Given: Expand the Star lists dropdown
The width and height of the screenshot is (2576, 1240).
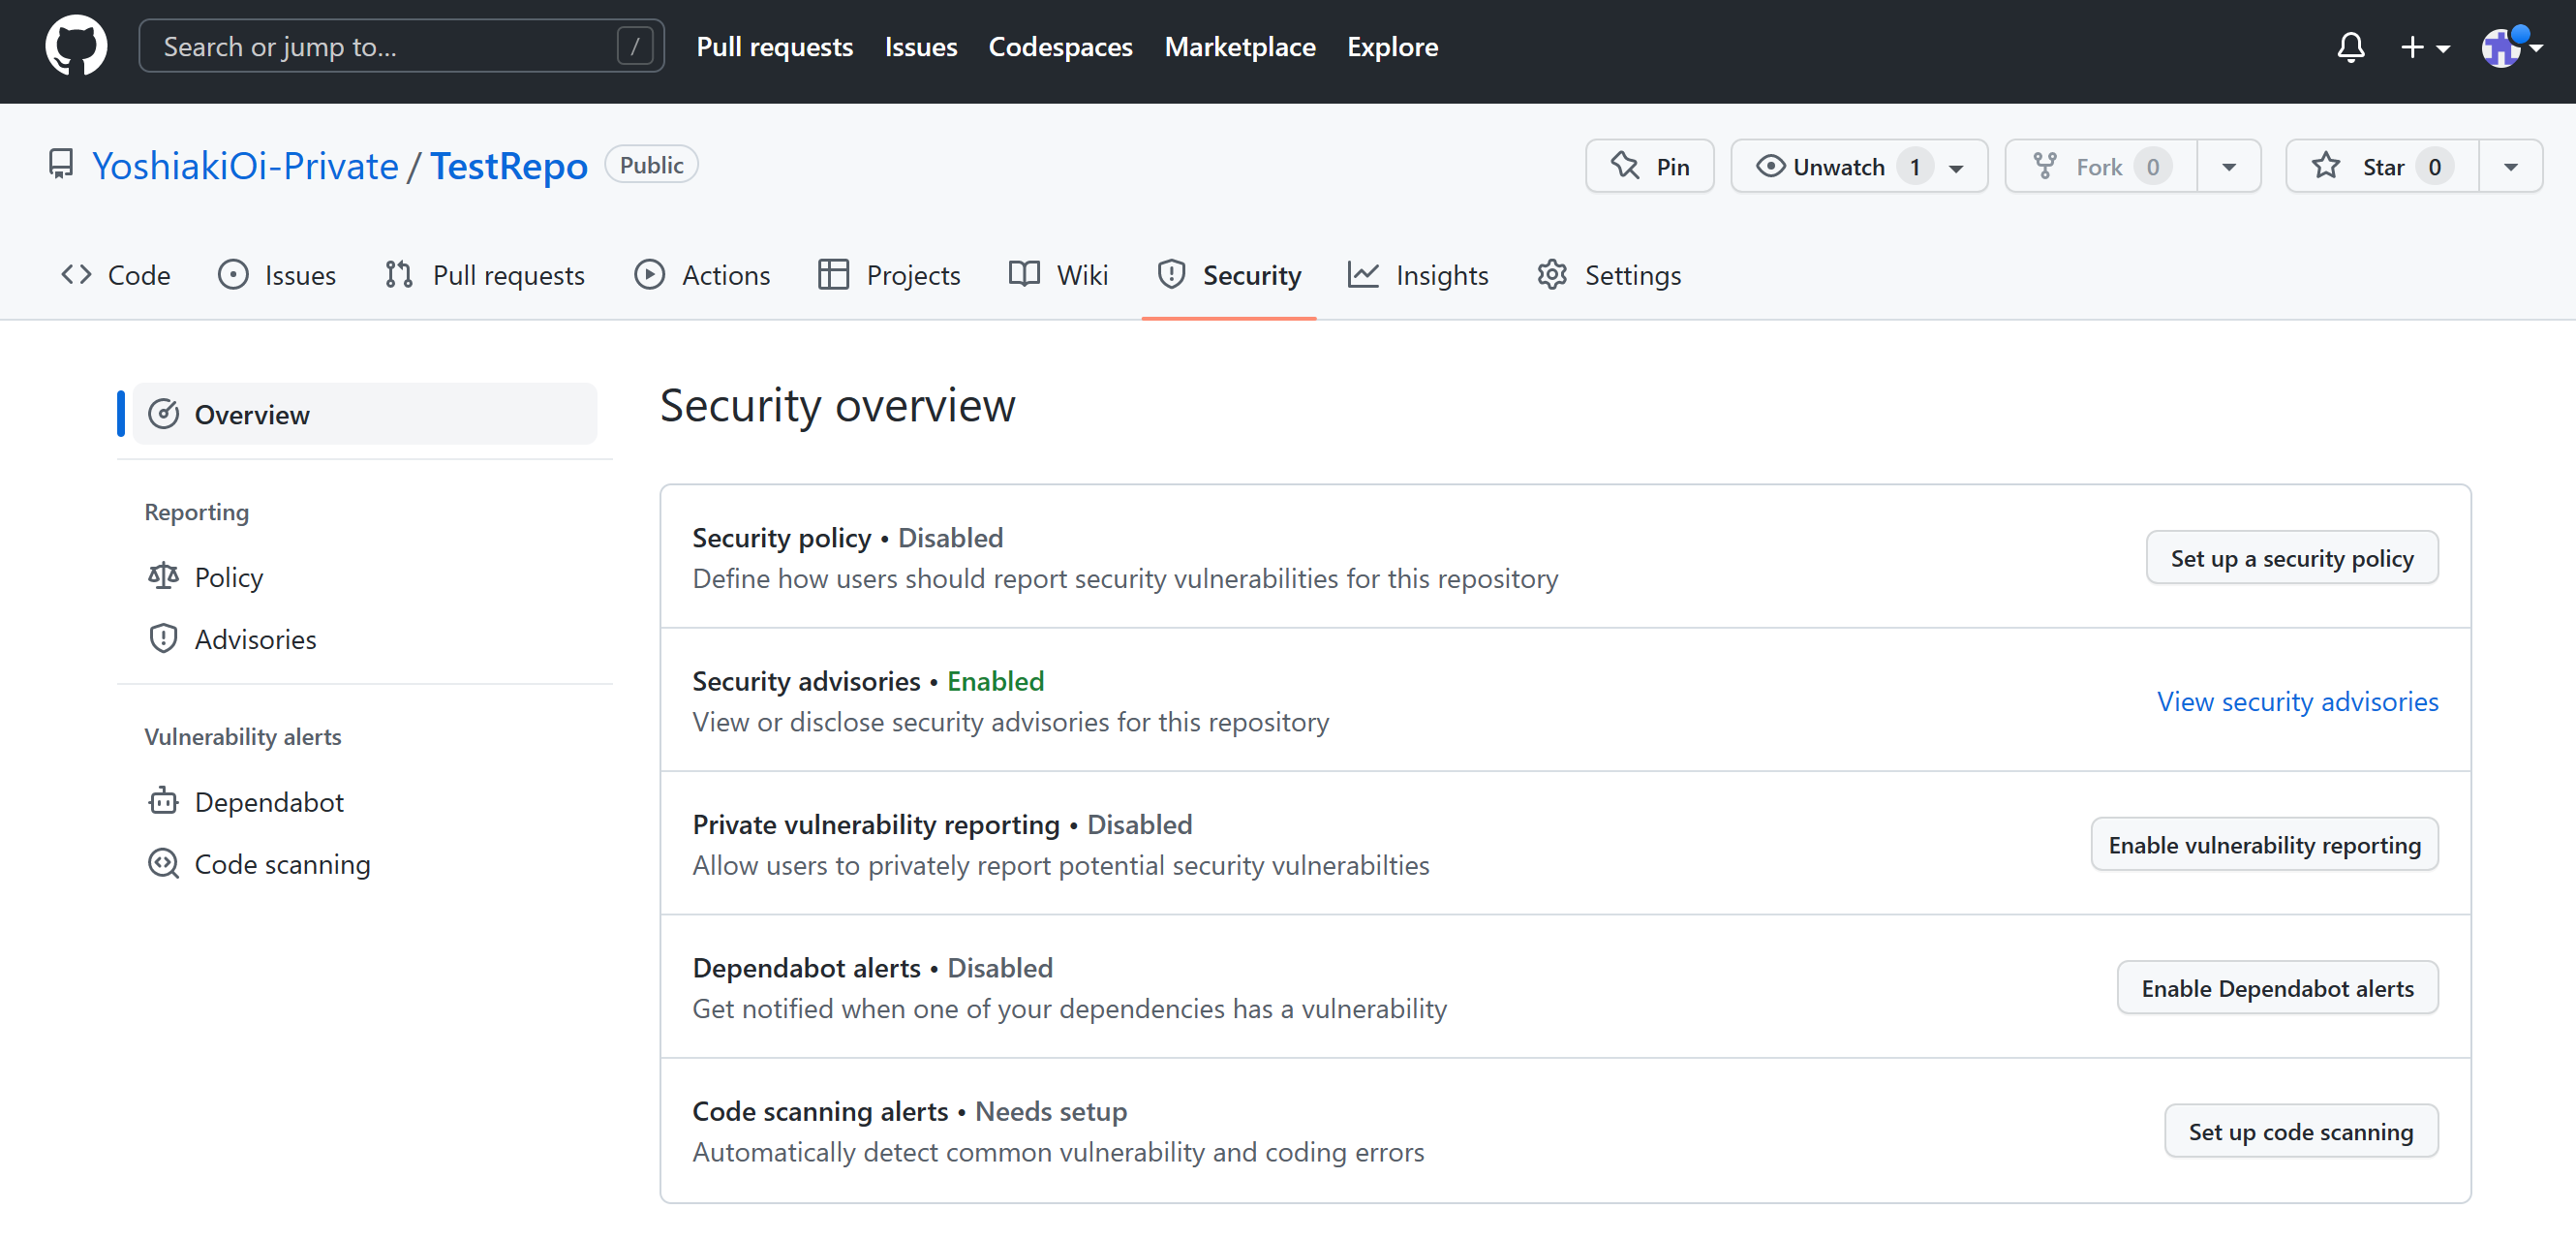Looking at the screenshot, I should 2510,166.
